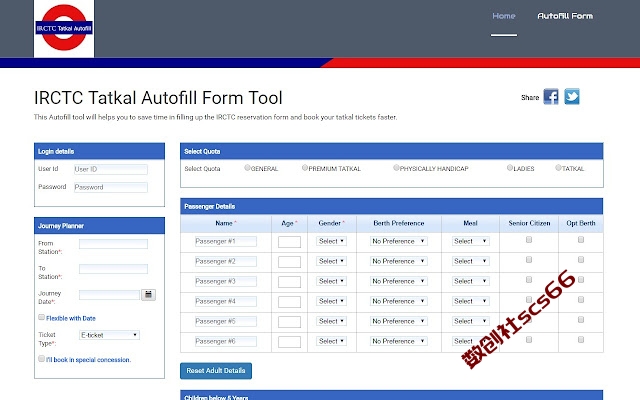The image size is (640, 400).
Task: Open Meal dropdown for Passenger #5
Action: 470,321
